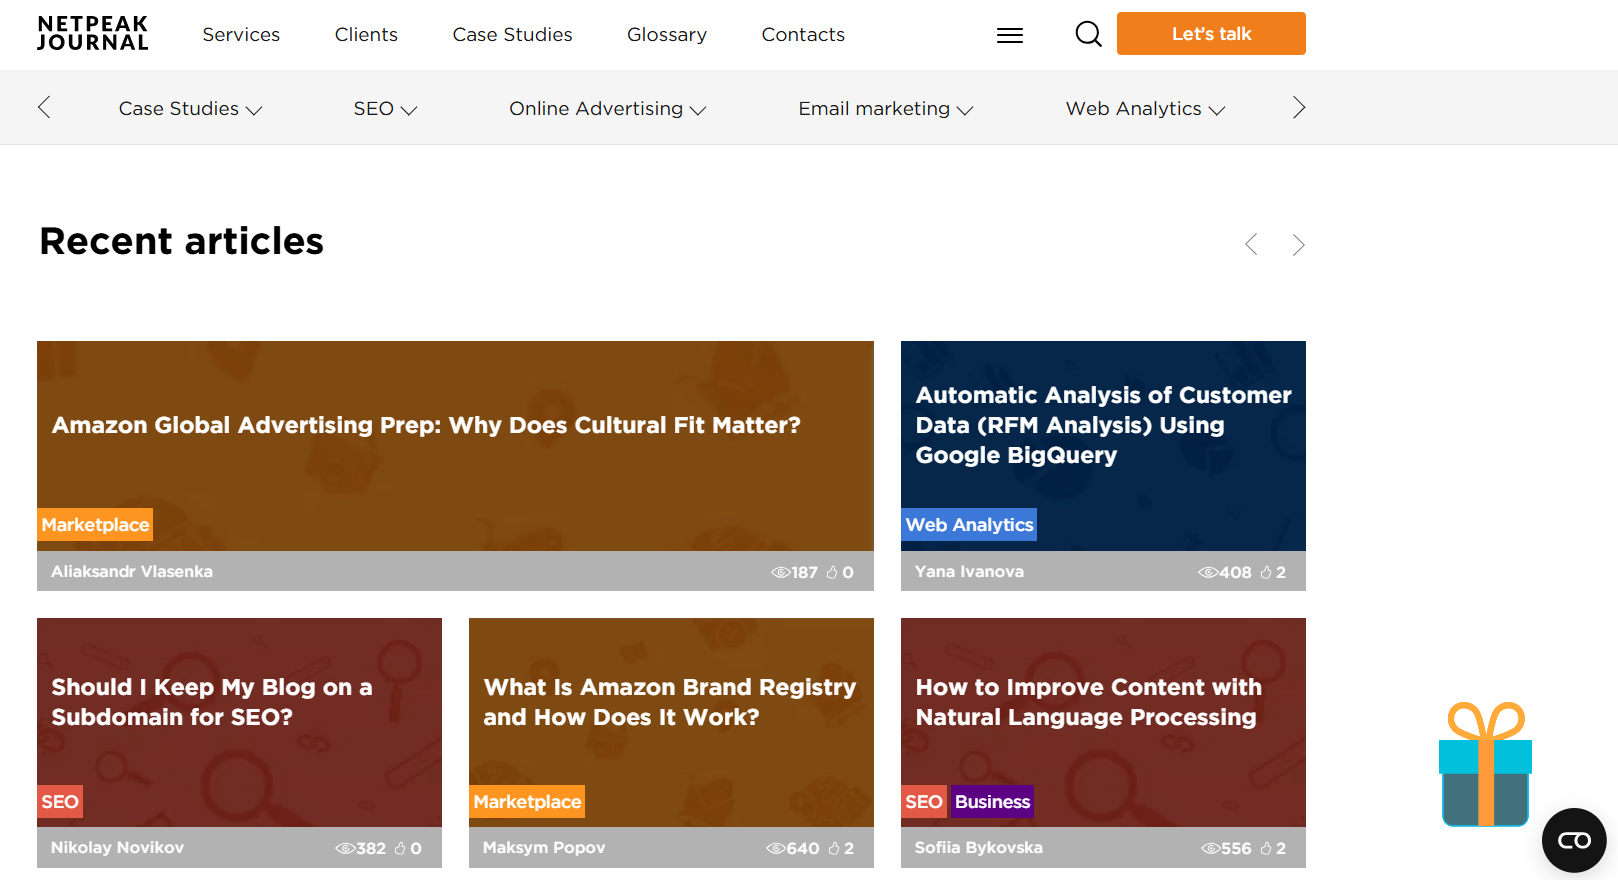1618x880 pixels.
Task: Open the hamburger menu icon
Action: (x=1010, y=35)
